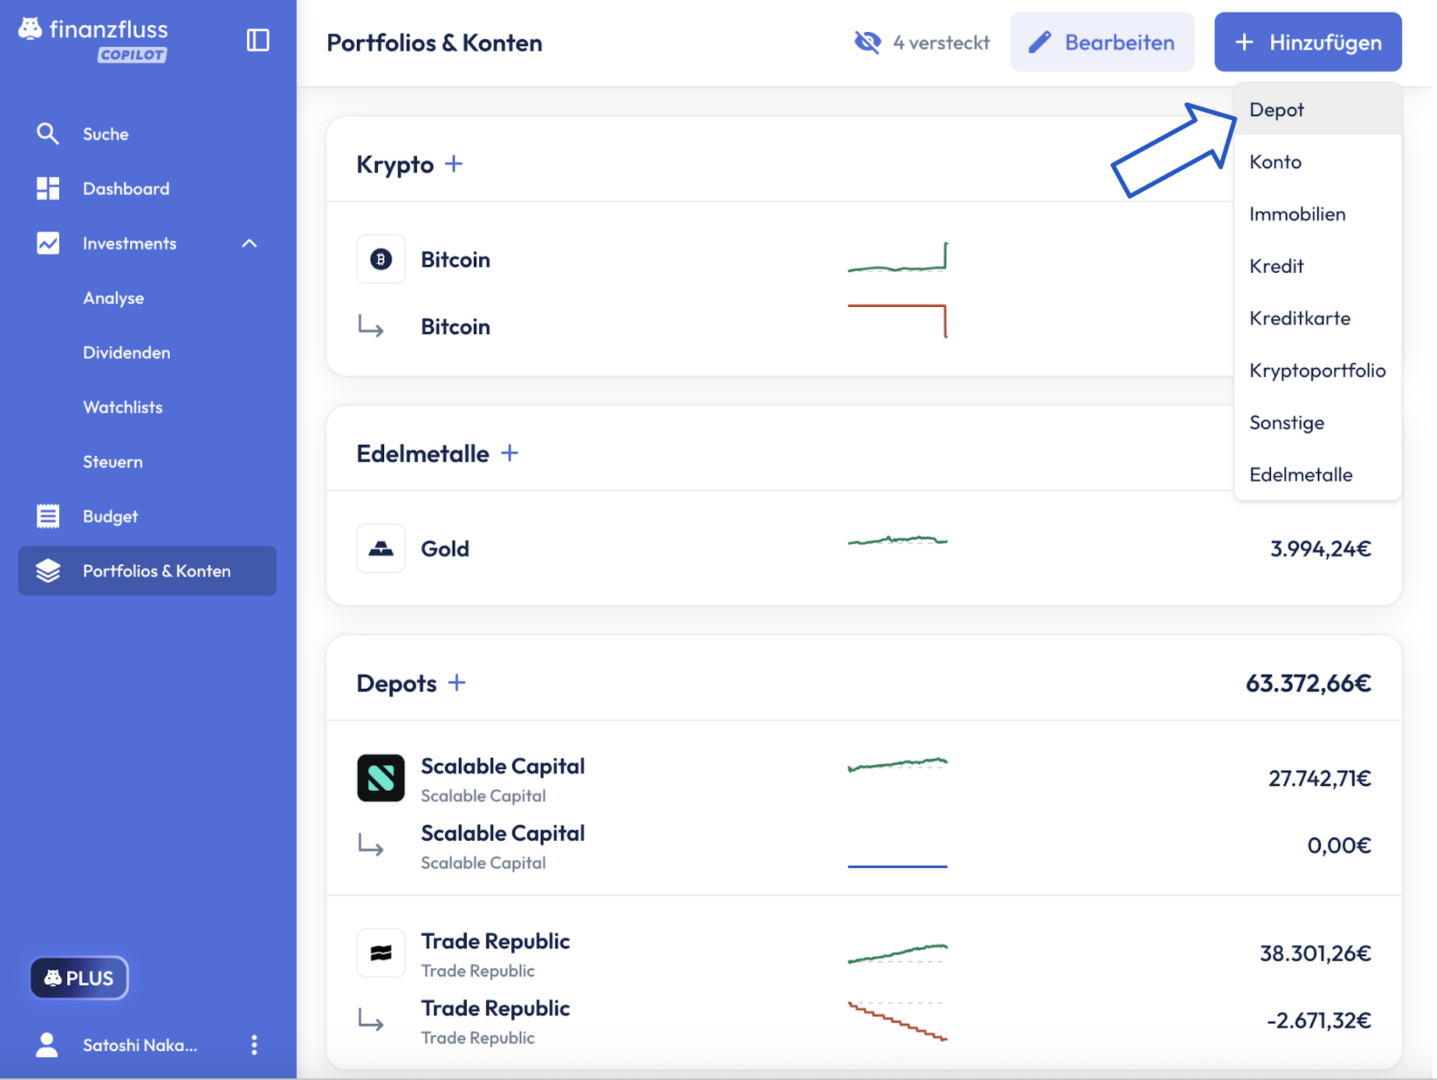Open Dividenden in the sidebar
Viewport: 1437px width, 1080px height.
tap(127, 353)
